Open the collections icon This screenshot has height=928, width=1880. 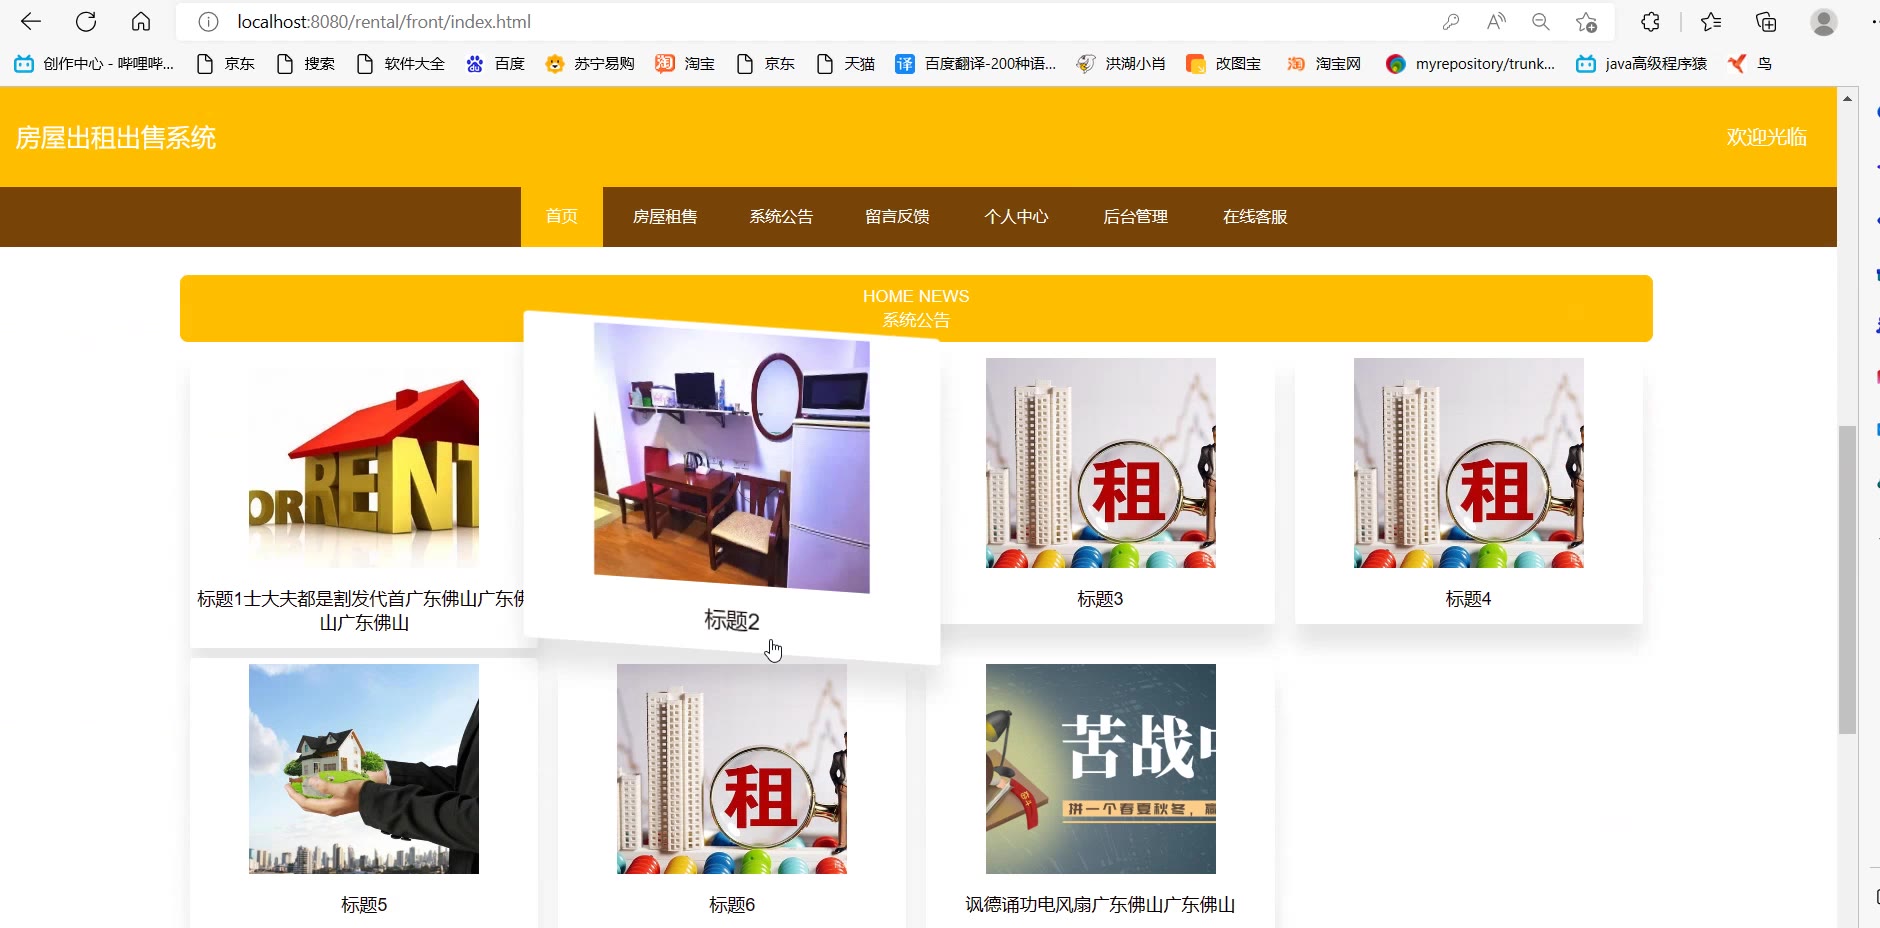[x=1766, y=21]
